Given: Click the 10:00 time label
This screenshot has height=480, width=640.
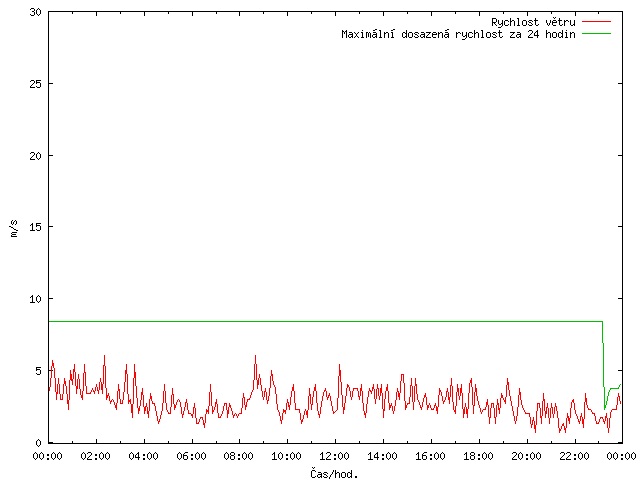Looking at the screenshot, I should point(287,456).
